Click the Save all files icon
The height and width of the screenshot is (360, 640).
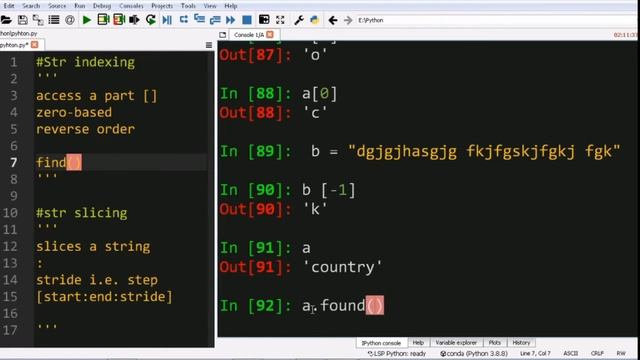point(38,20)
